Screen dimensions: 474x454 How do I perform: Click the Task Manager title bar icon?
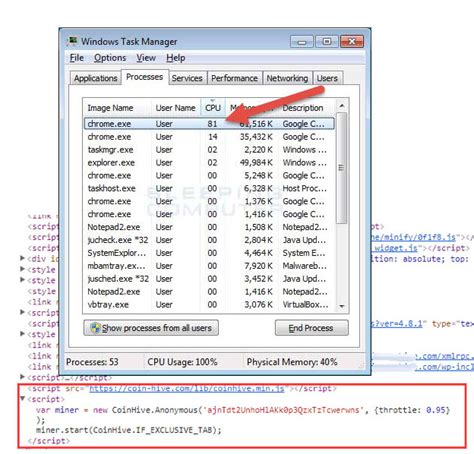pyautogui.click(x=72, y=41)
